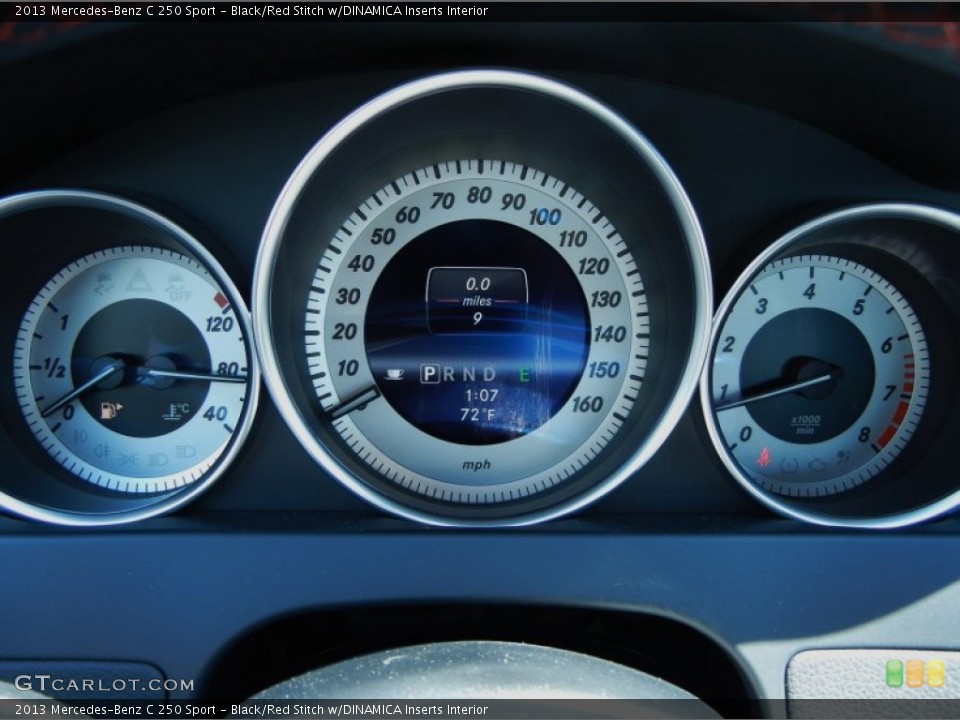
Task: Click the 80 speedometer number
Action: 479,195
